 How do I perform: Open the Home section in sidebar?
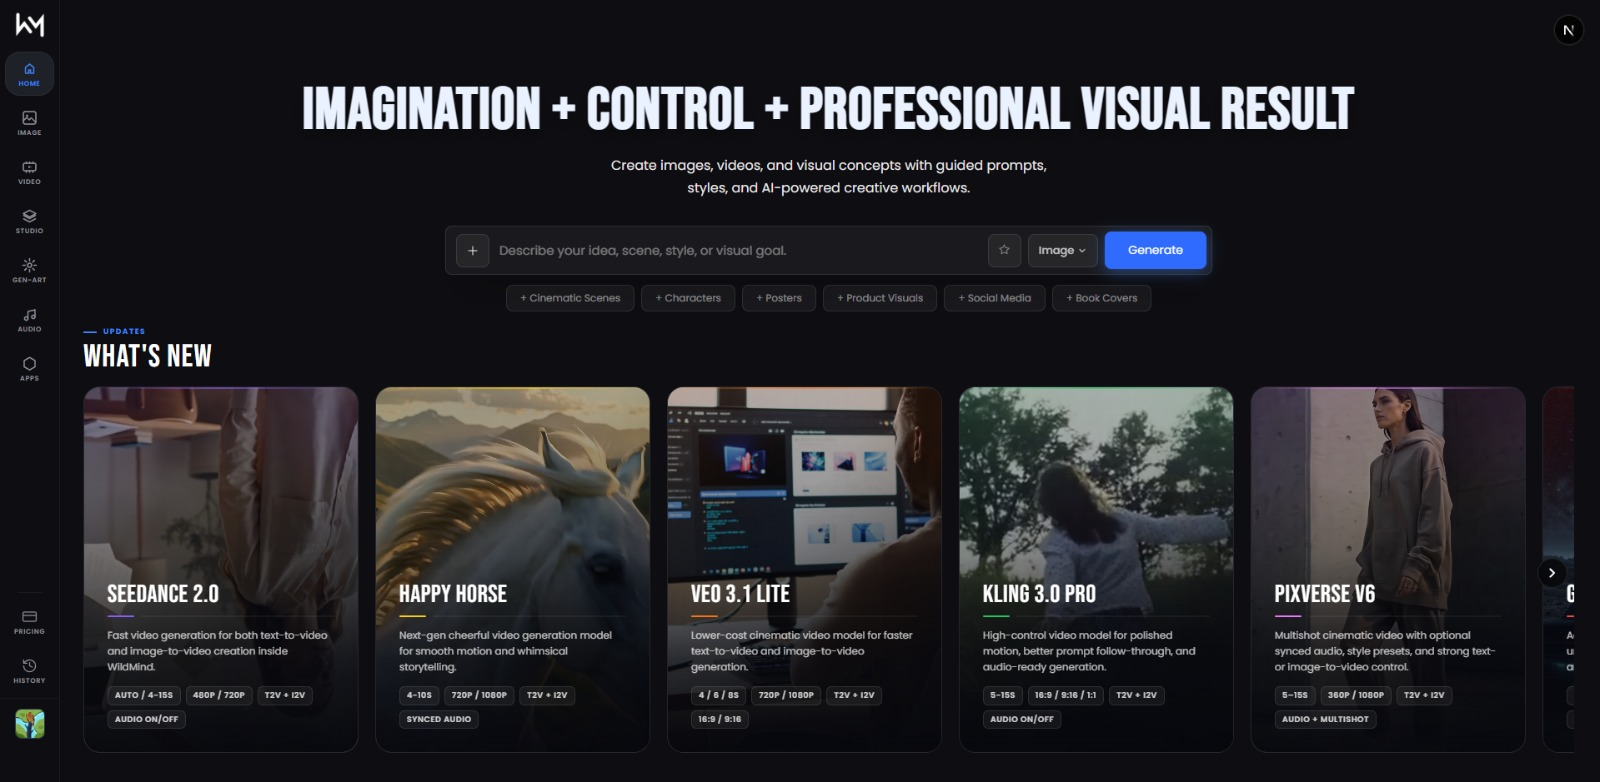point(29,74)
